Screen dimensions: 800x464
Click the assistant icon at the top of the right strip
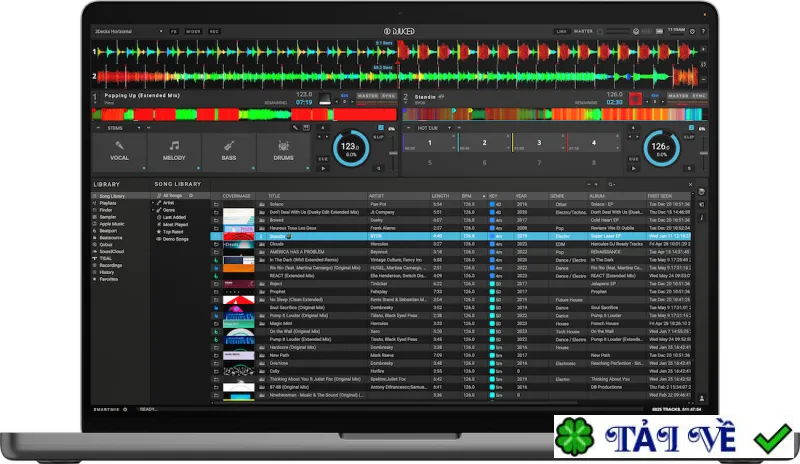[x=702, y=192]
